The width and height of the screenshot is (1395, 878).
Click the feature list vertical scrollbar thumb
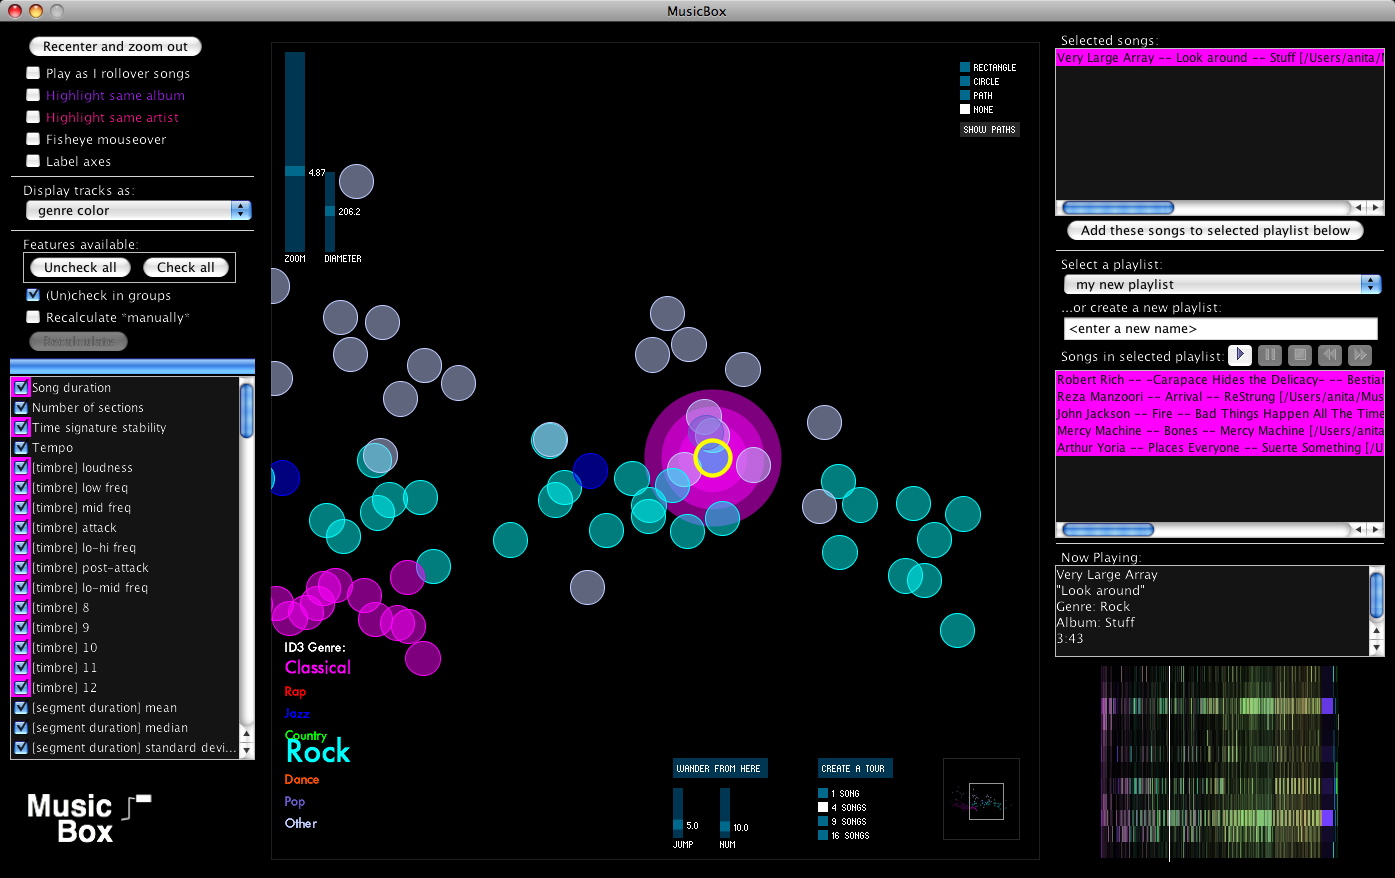click(x=247, y=410)
